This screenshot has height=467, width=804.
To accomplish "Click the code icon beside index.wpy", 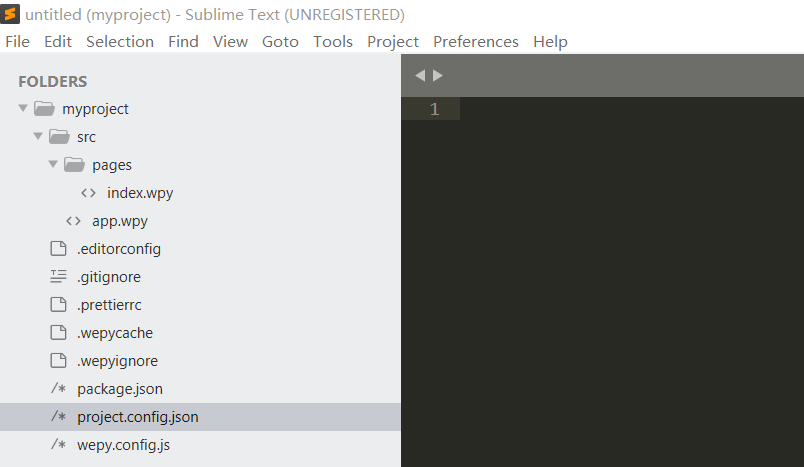I will pos(88,193).
